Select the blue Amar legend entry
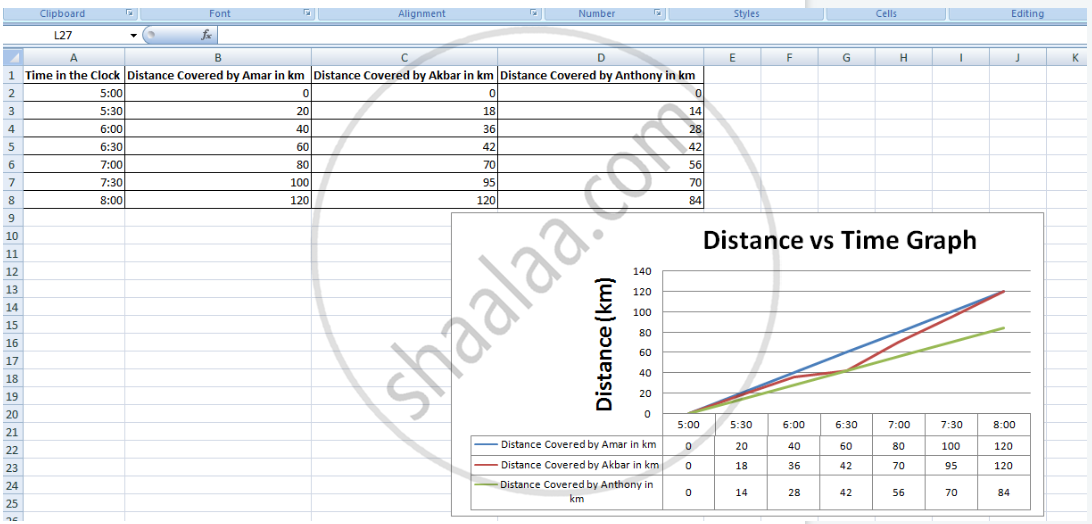The width and height of the screenshot is (1092, 524). 566,444
